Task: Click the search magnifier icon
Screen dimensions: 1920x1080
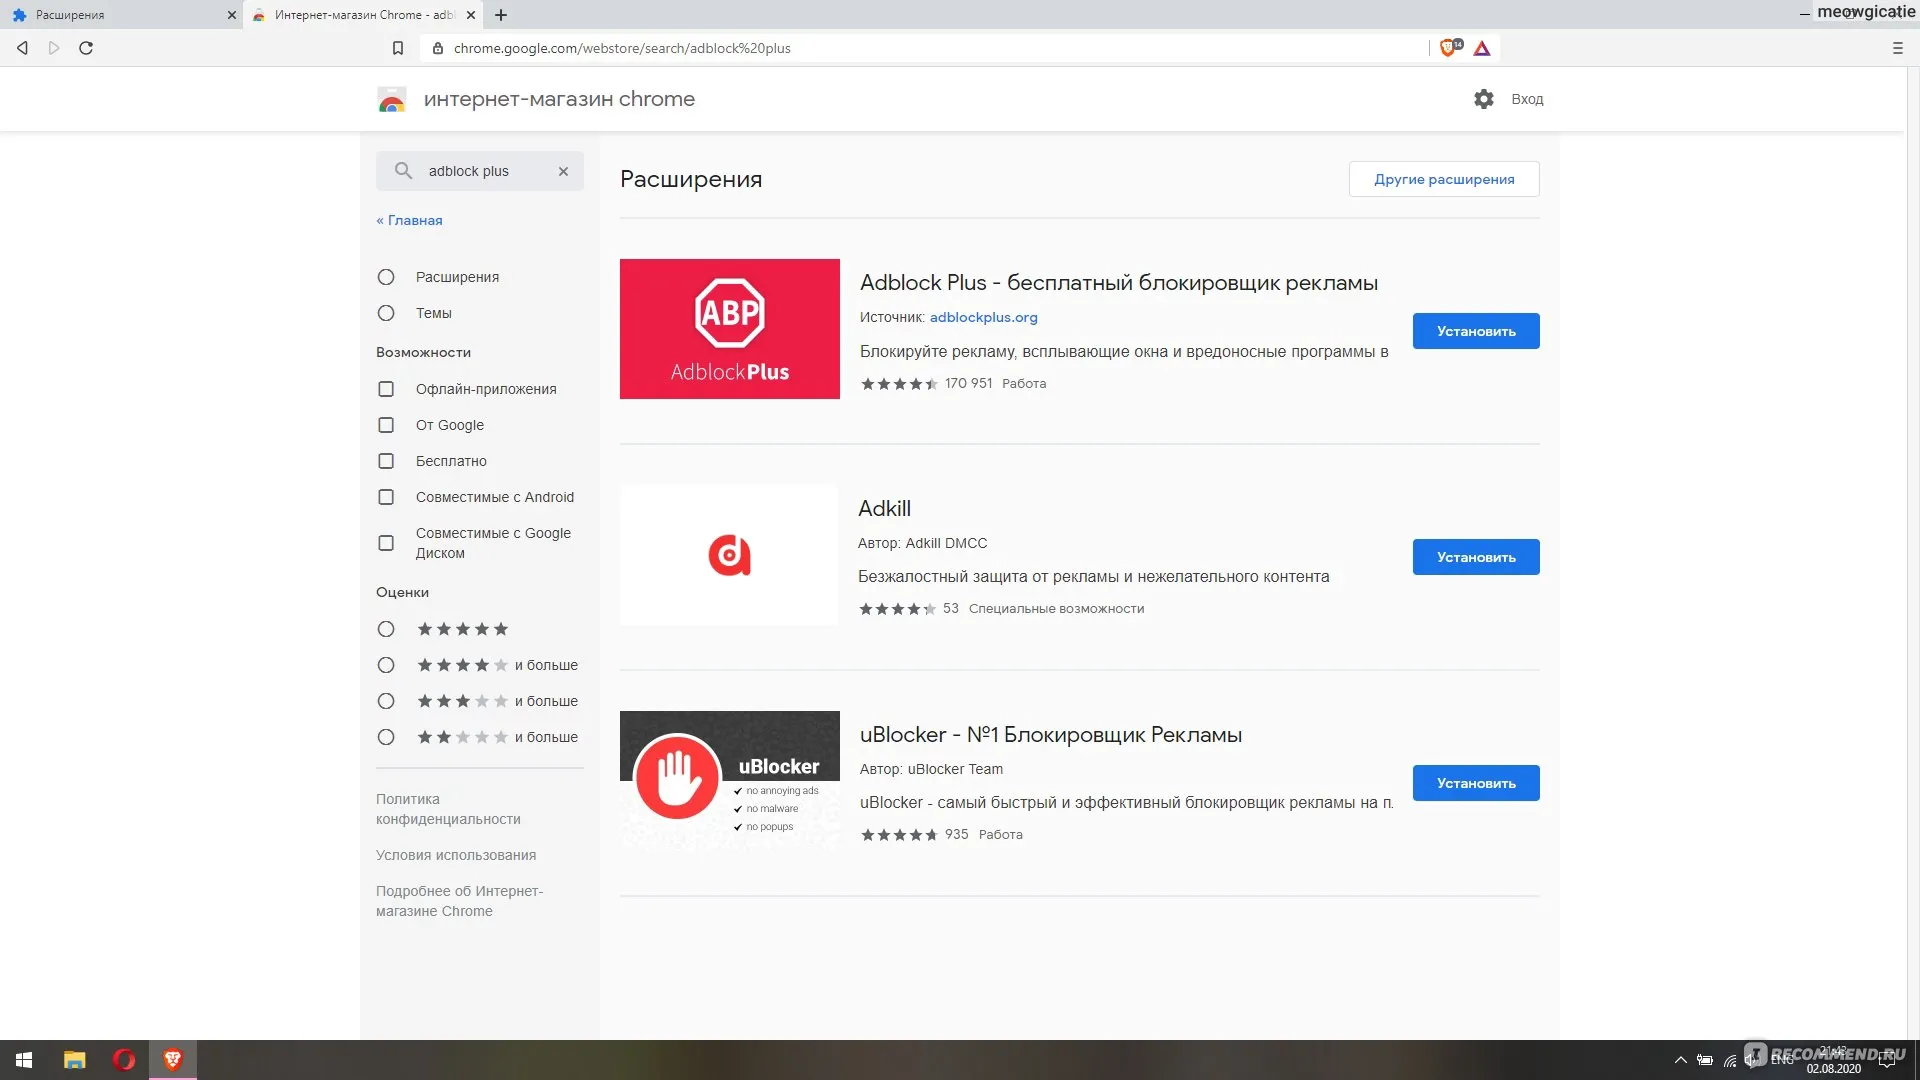Action: (x=403, y=171)
